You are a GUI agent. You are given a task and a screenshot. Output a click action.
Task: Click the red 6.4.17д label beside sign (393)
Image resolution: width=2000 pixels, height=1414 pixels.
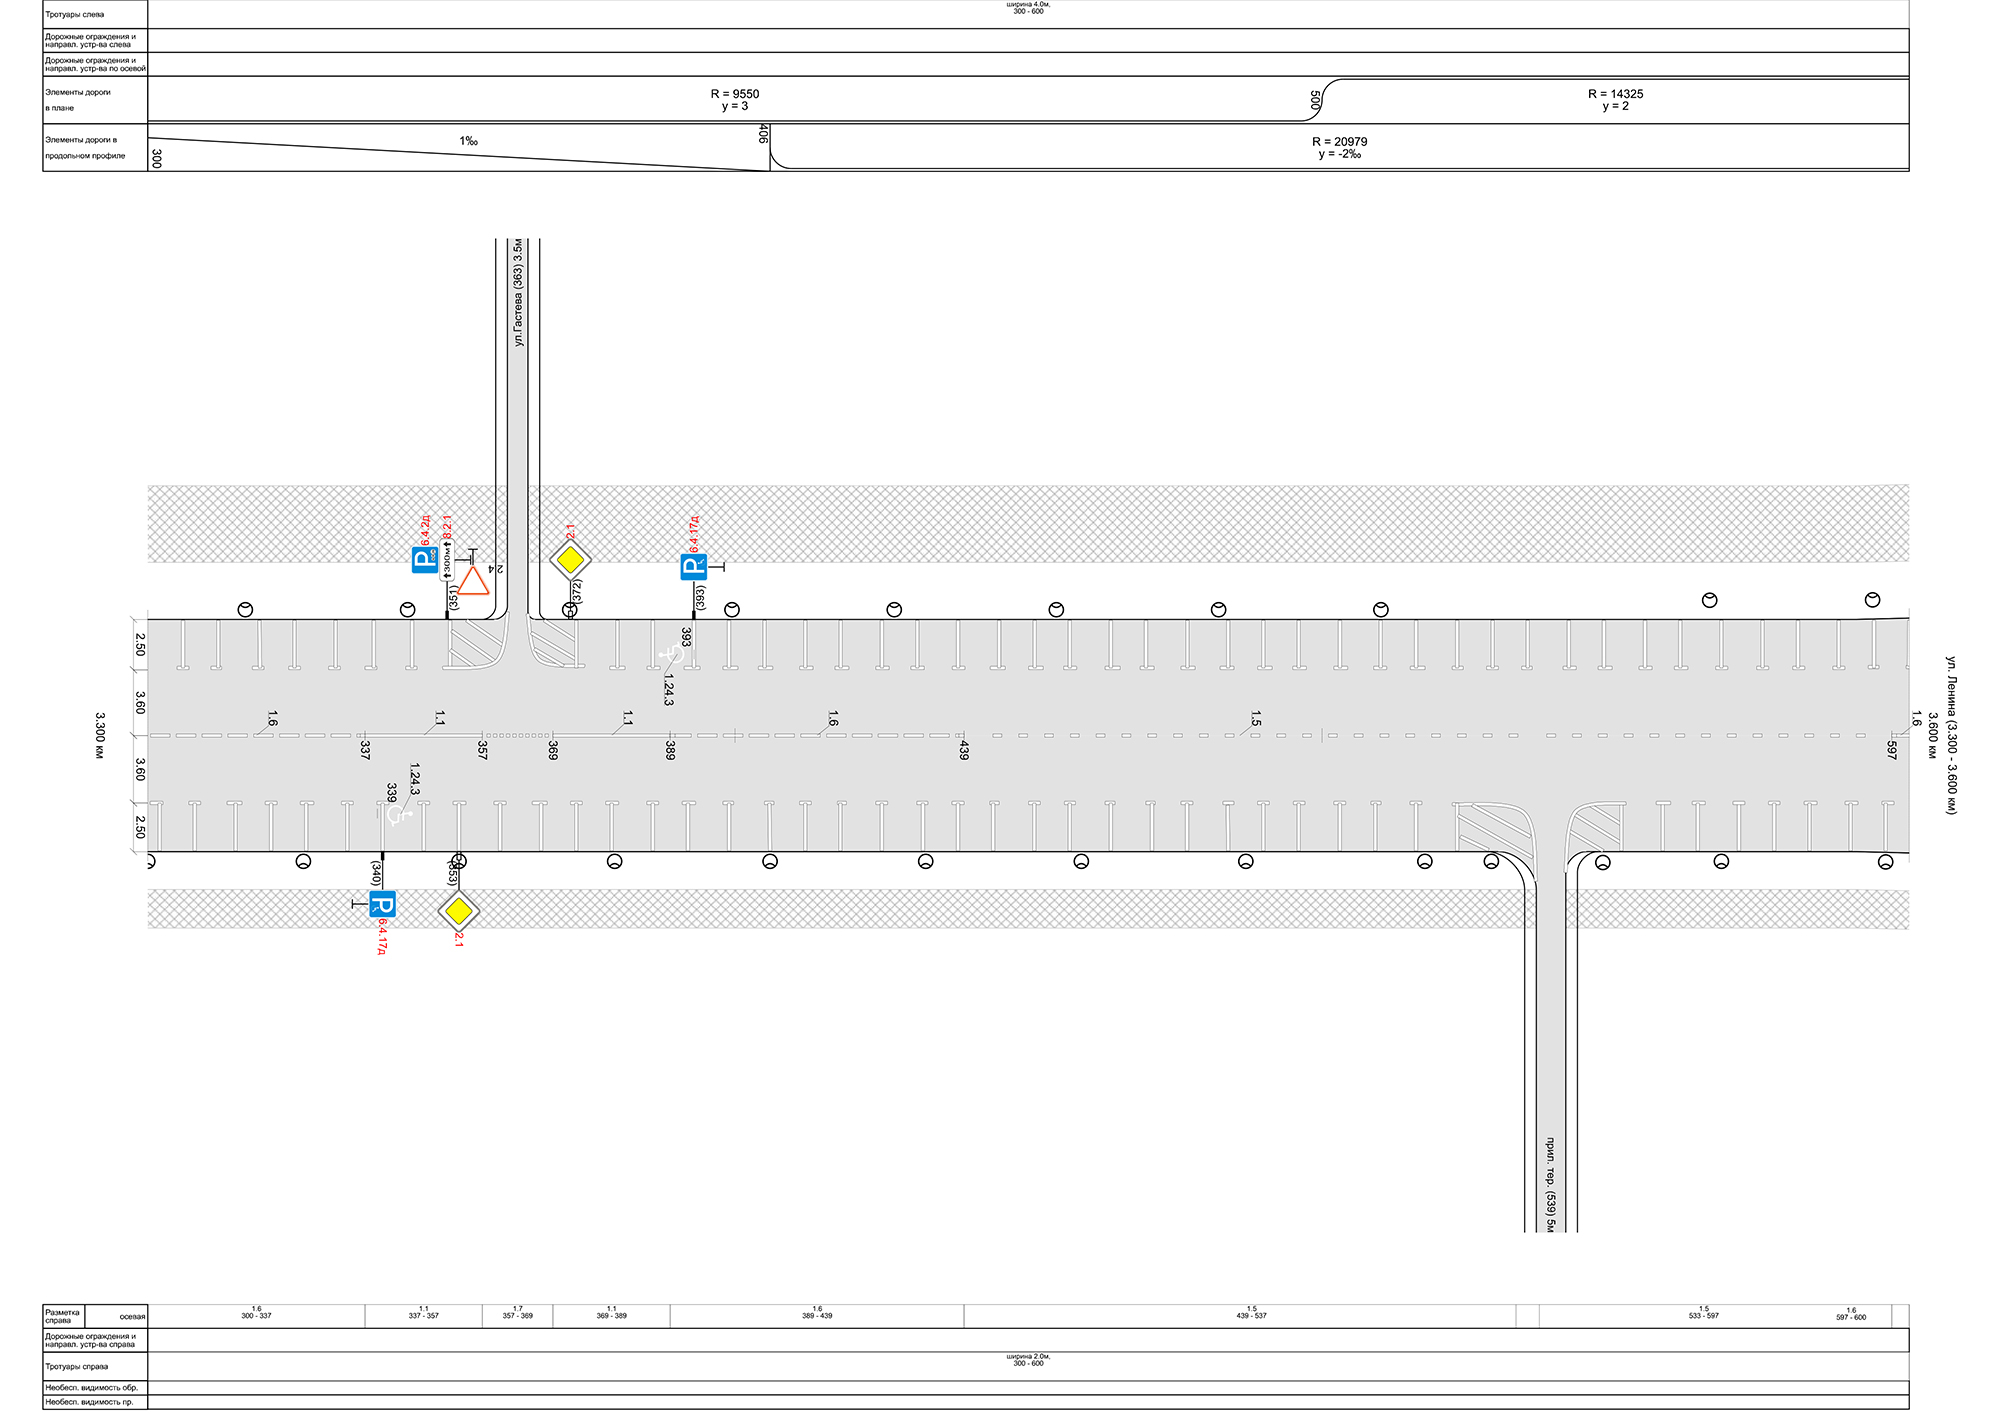coord(694,534)
